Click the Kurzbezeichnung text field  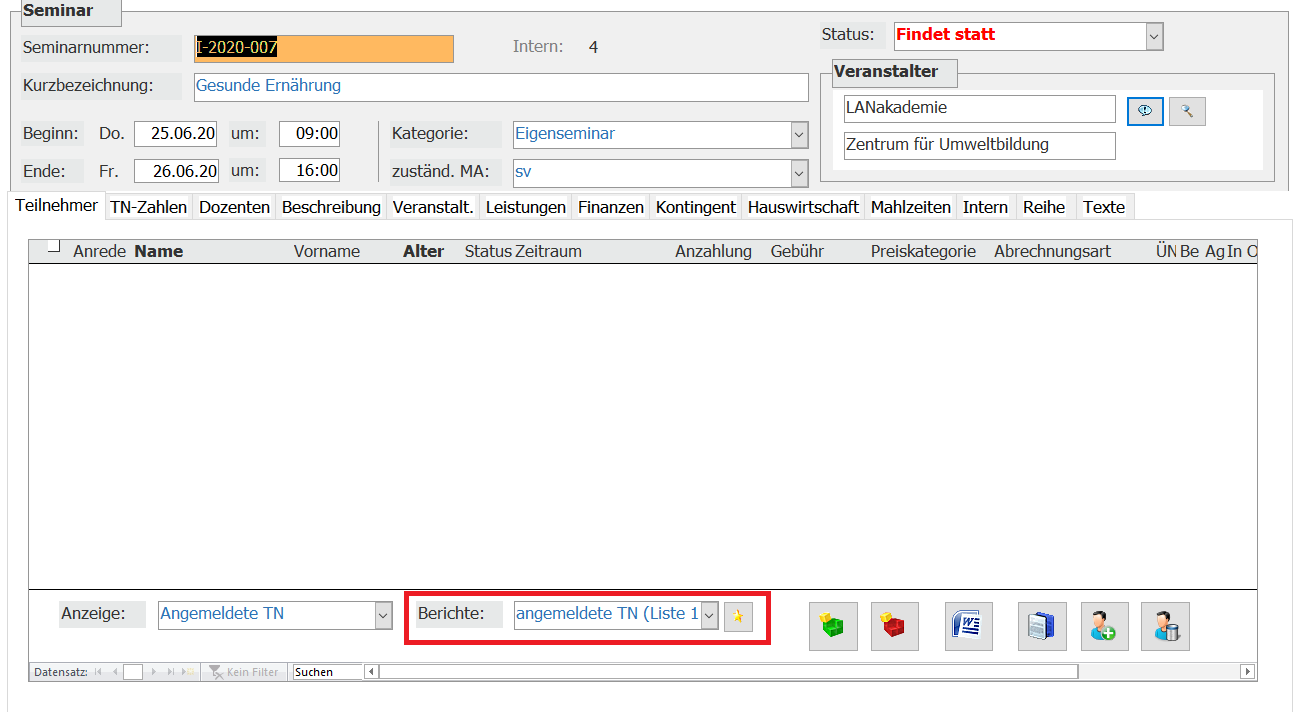[500, 87]
